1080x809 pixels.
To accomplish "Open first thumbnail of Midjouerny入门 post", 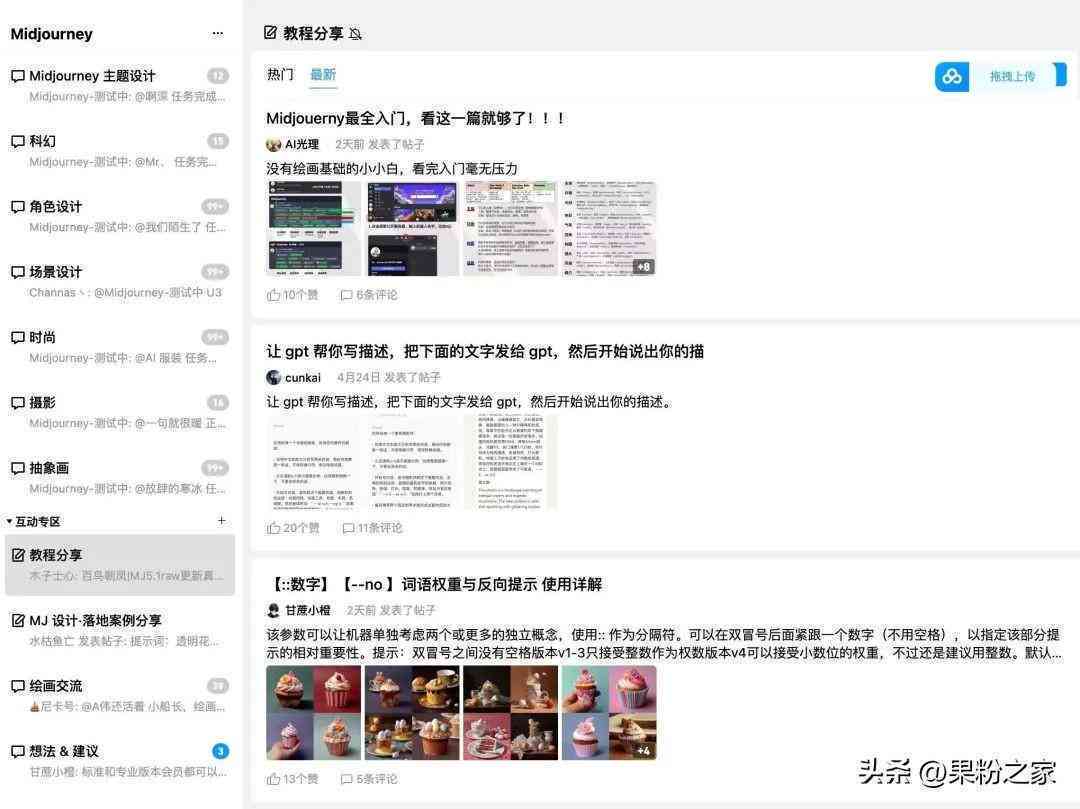I will 313,229.
